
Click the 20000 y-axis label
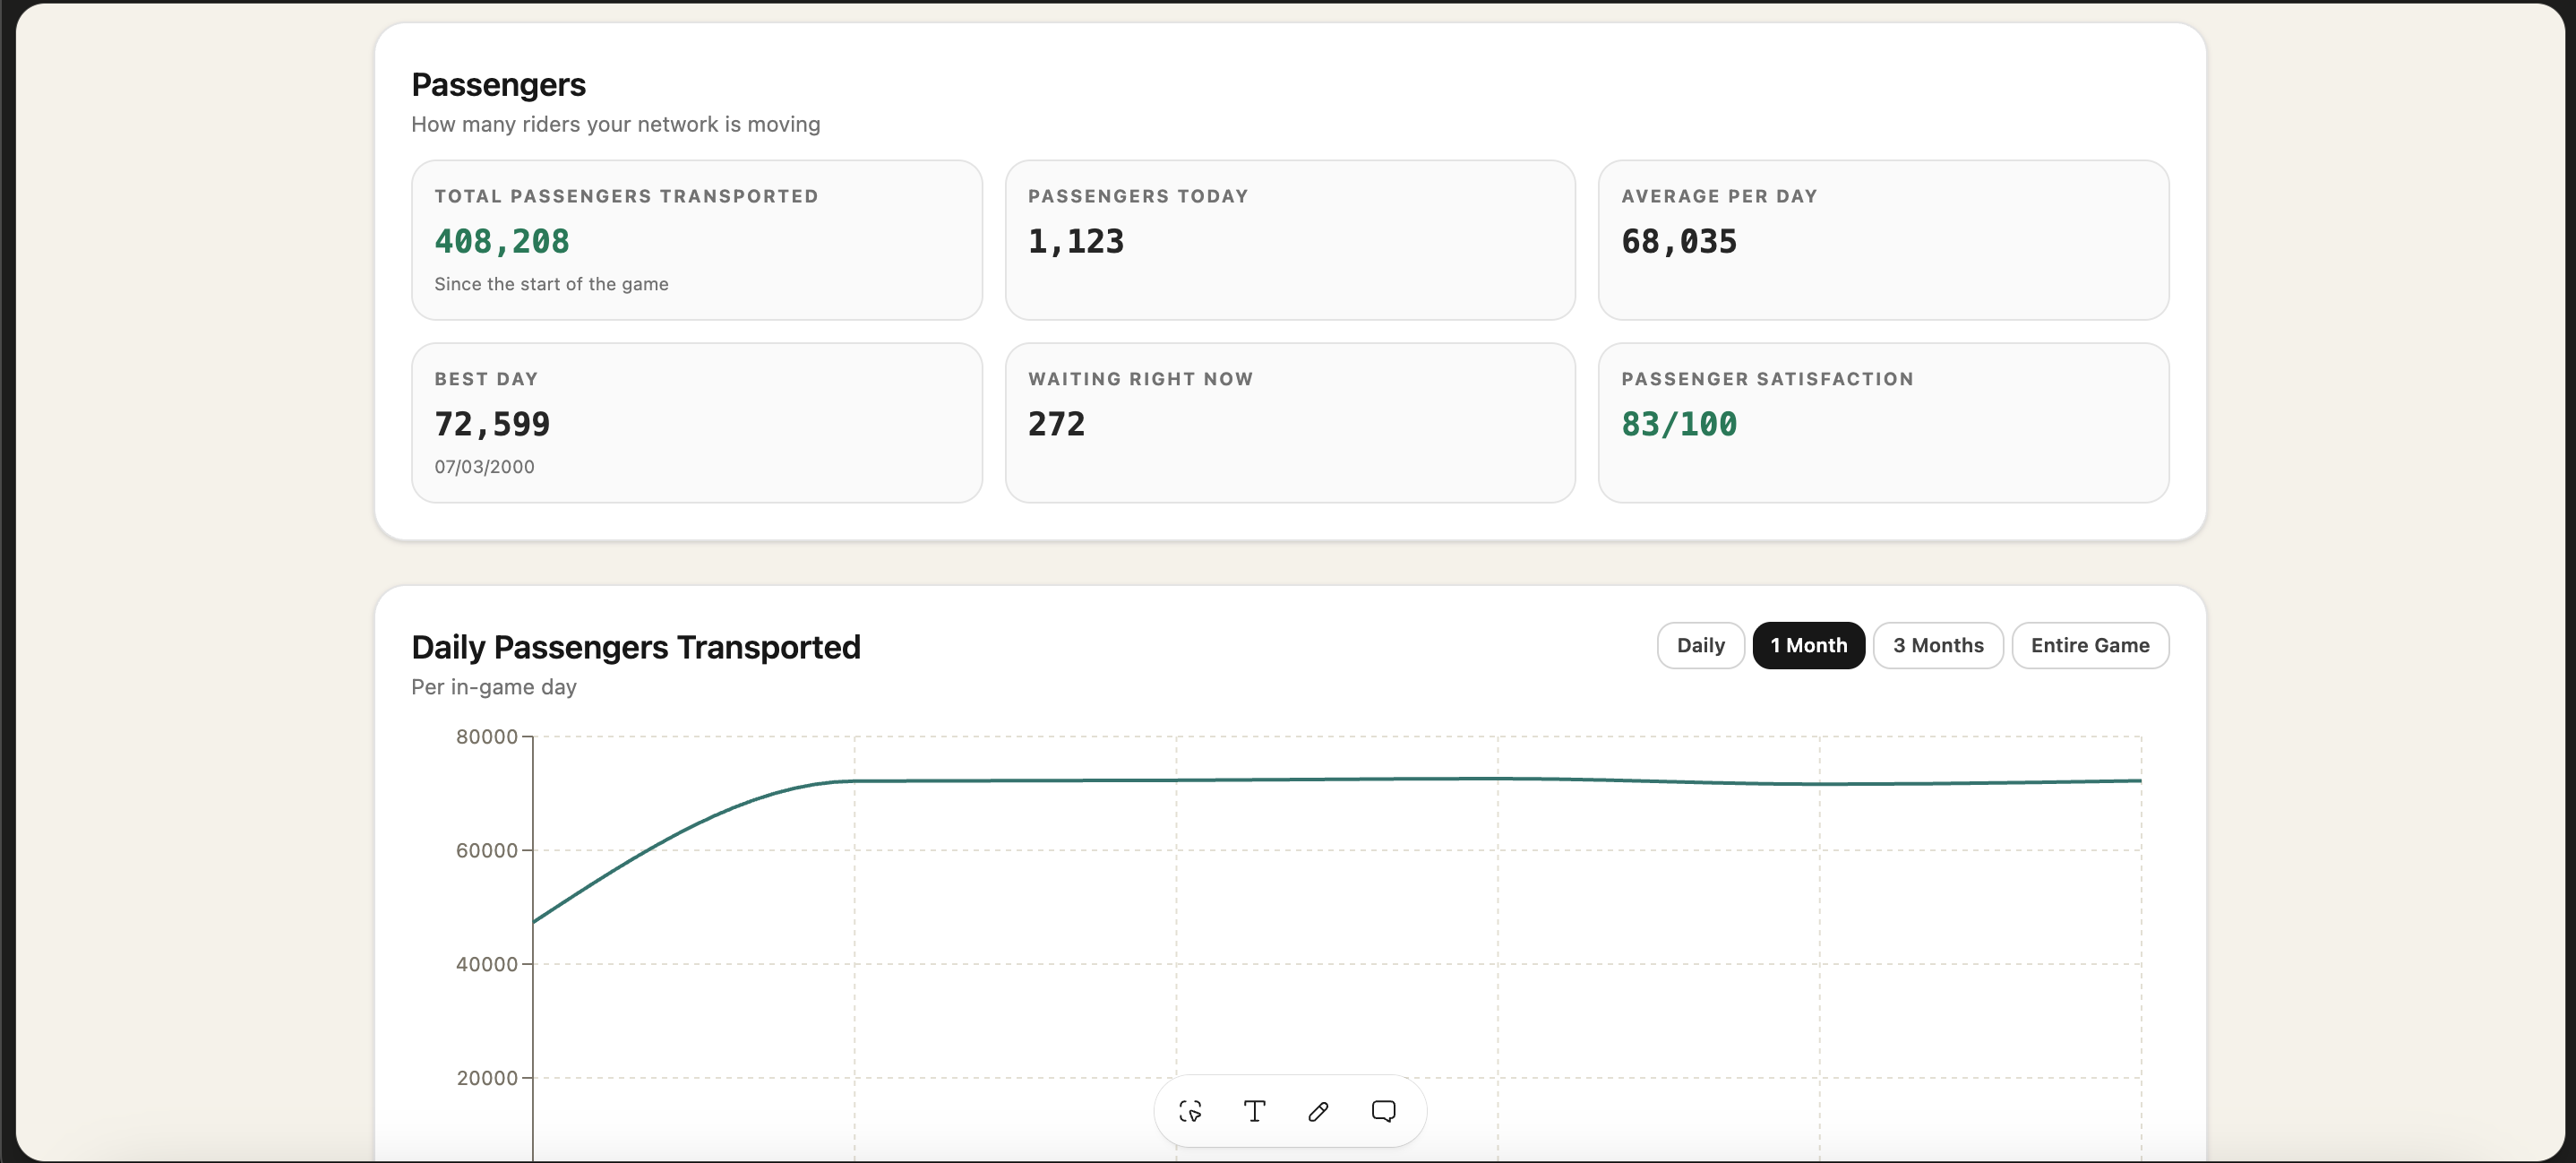tap(486, 1078)
